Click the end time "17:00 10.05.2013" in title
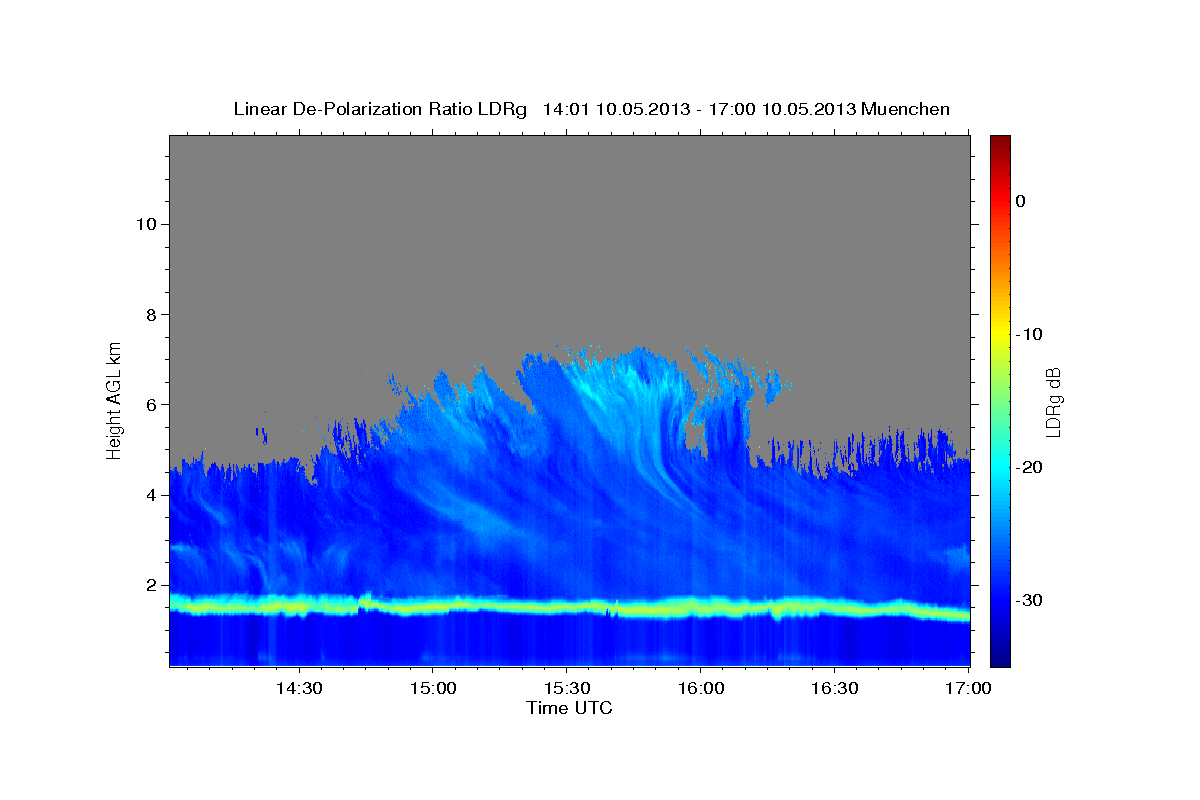The image size is (1200, 800). coord(782,109)
